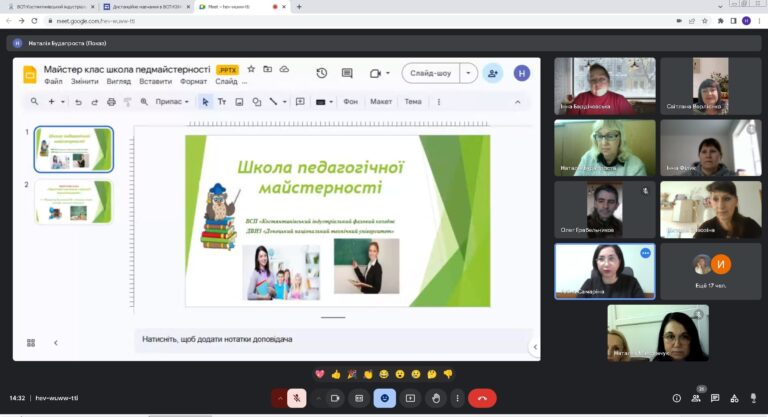Toggle screen presentation button

click(410, 398)
